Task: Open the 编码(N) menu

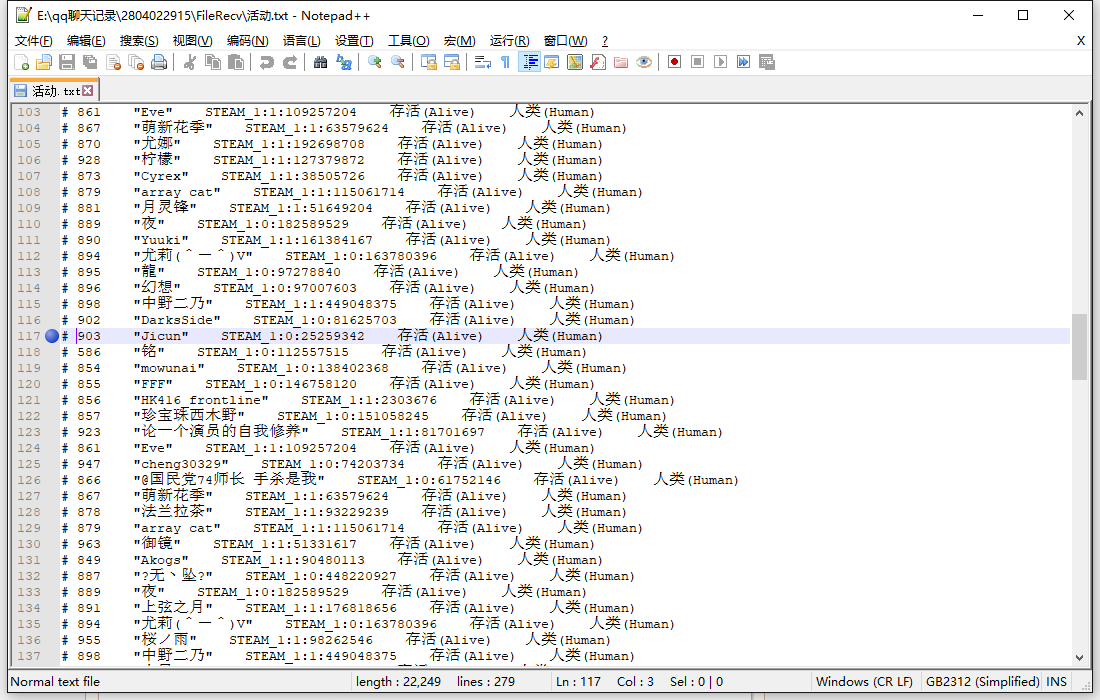Action: (248, 41)
